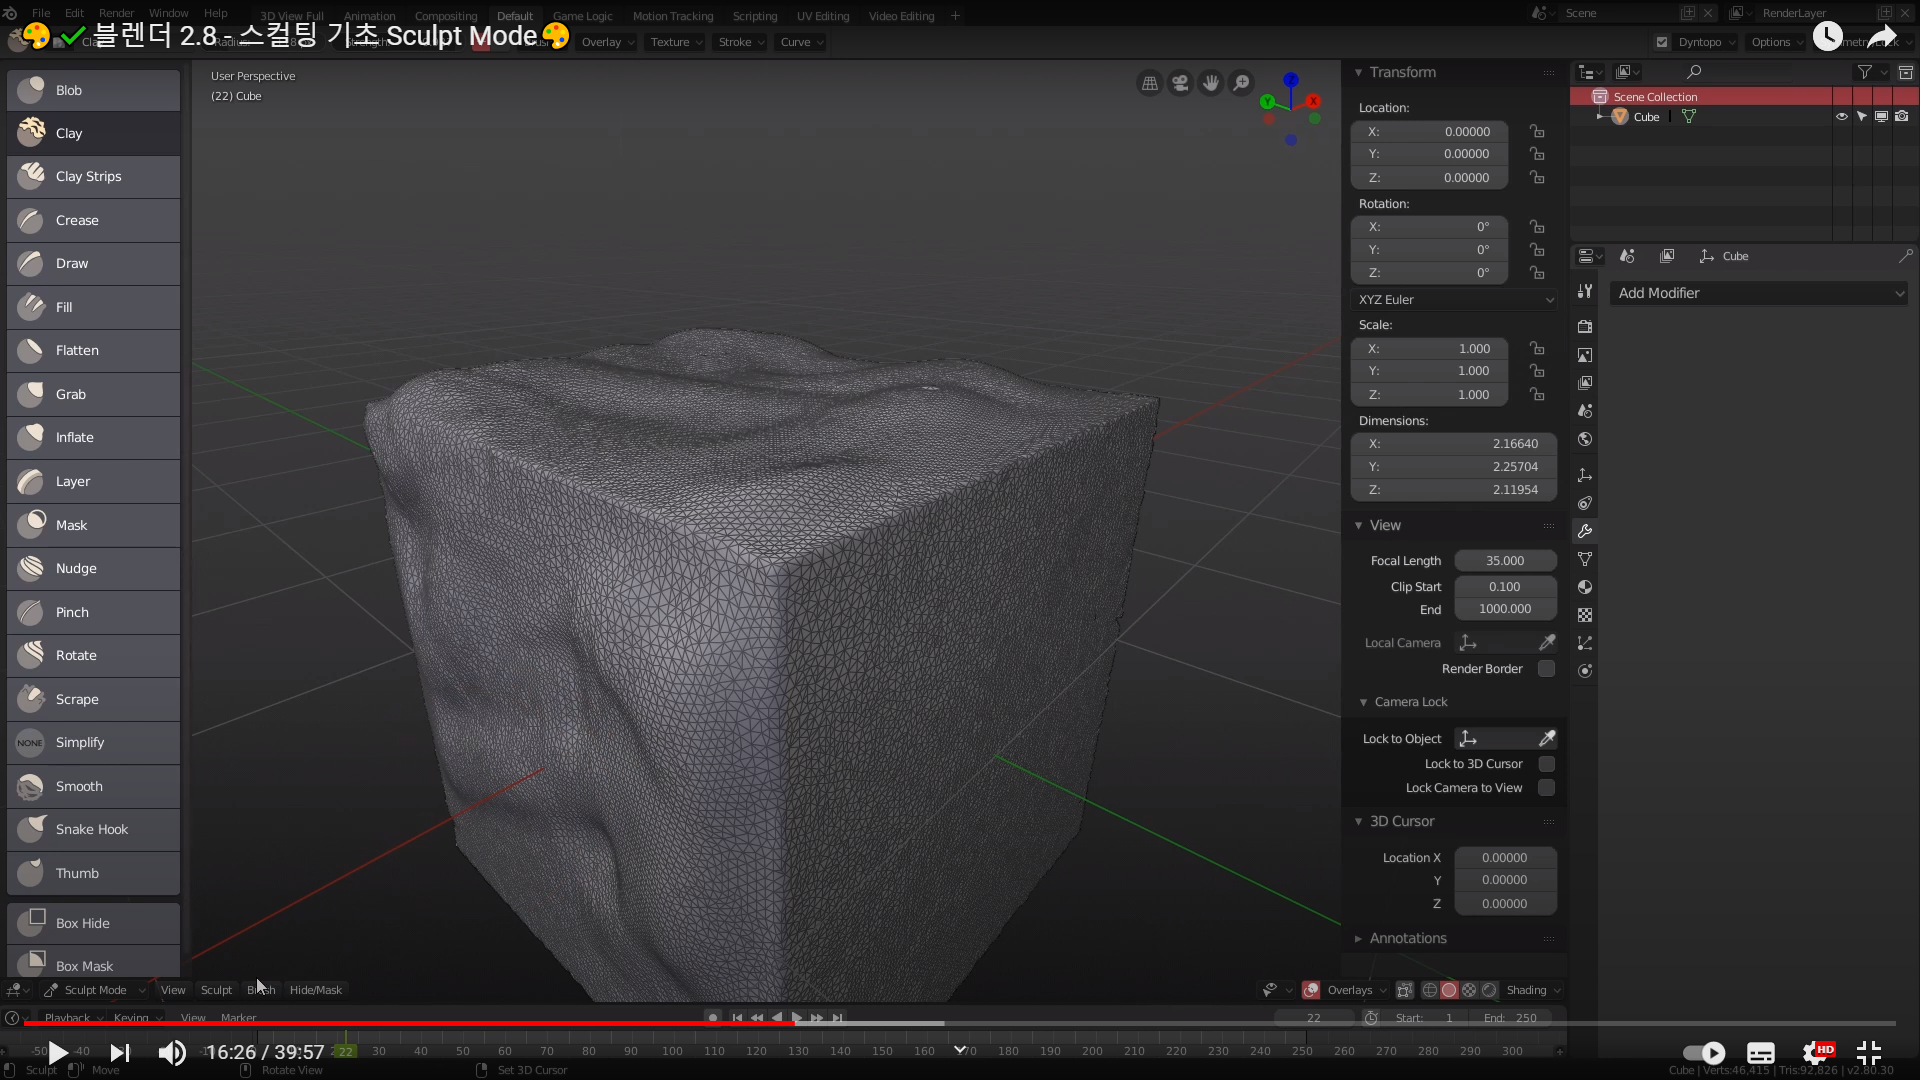The width and height of the screenshot is (1920, 1080).
Task: Click the Stroke settings button
Action: click(740, 42)
